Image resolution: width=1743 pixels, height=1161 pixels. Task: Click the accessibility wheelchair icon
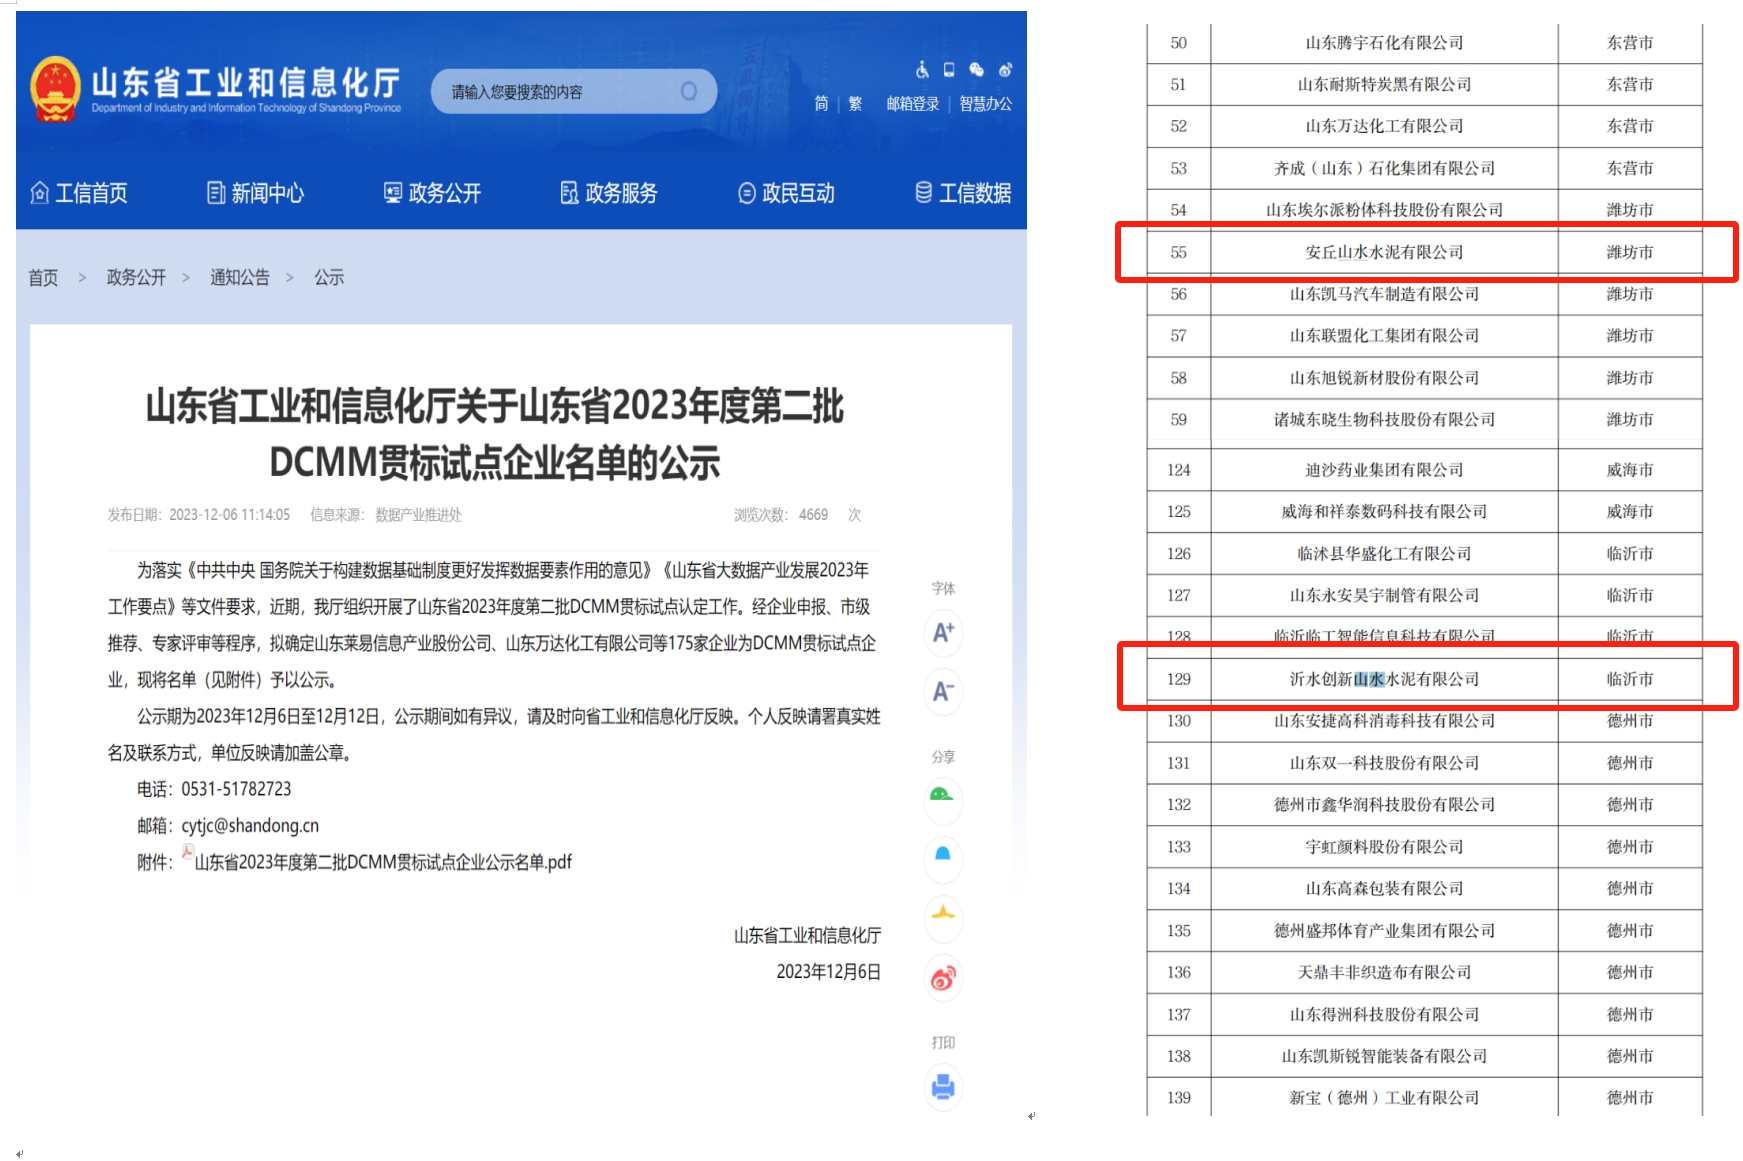[922, 70]
